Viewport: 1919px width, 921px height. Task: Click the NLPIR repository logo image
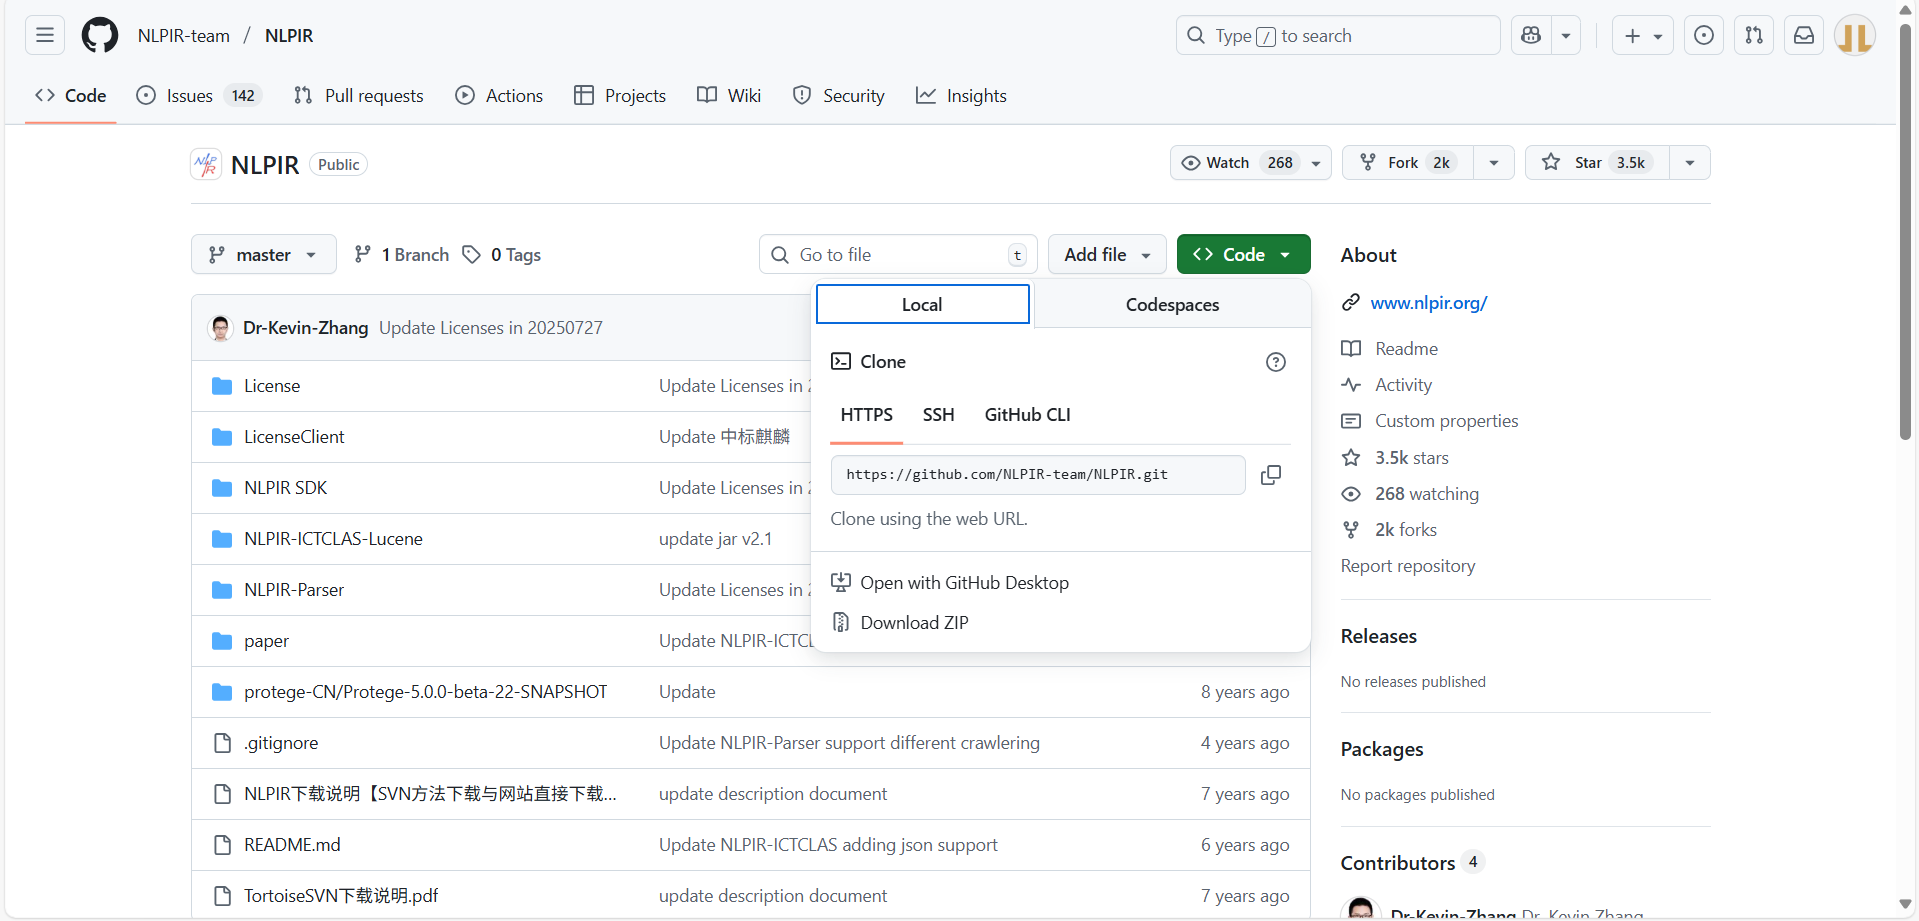pyautogui.click(x=206, y=164)
